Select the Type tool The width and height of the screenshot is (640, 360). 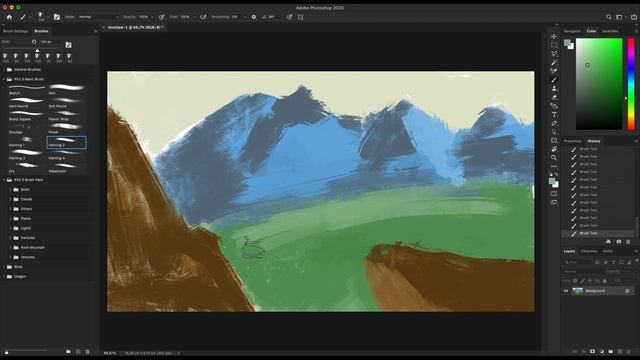[x=554, y=115]
